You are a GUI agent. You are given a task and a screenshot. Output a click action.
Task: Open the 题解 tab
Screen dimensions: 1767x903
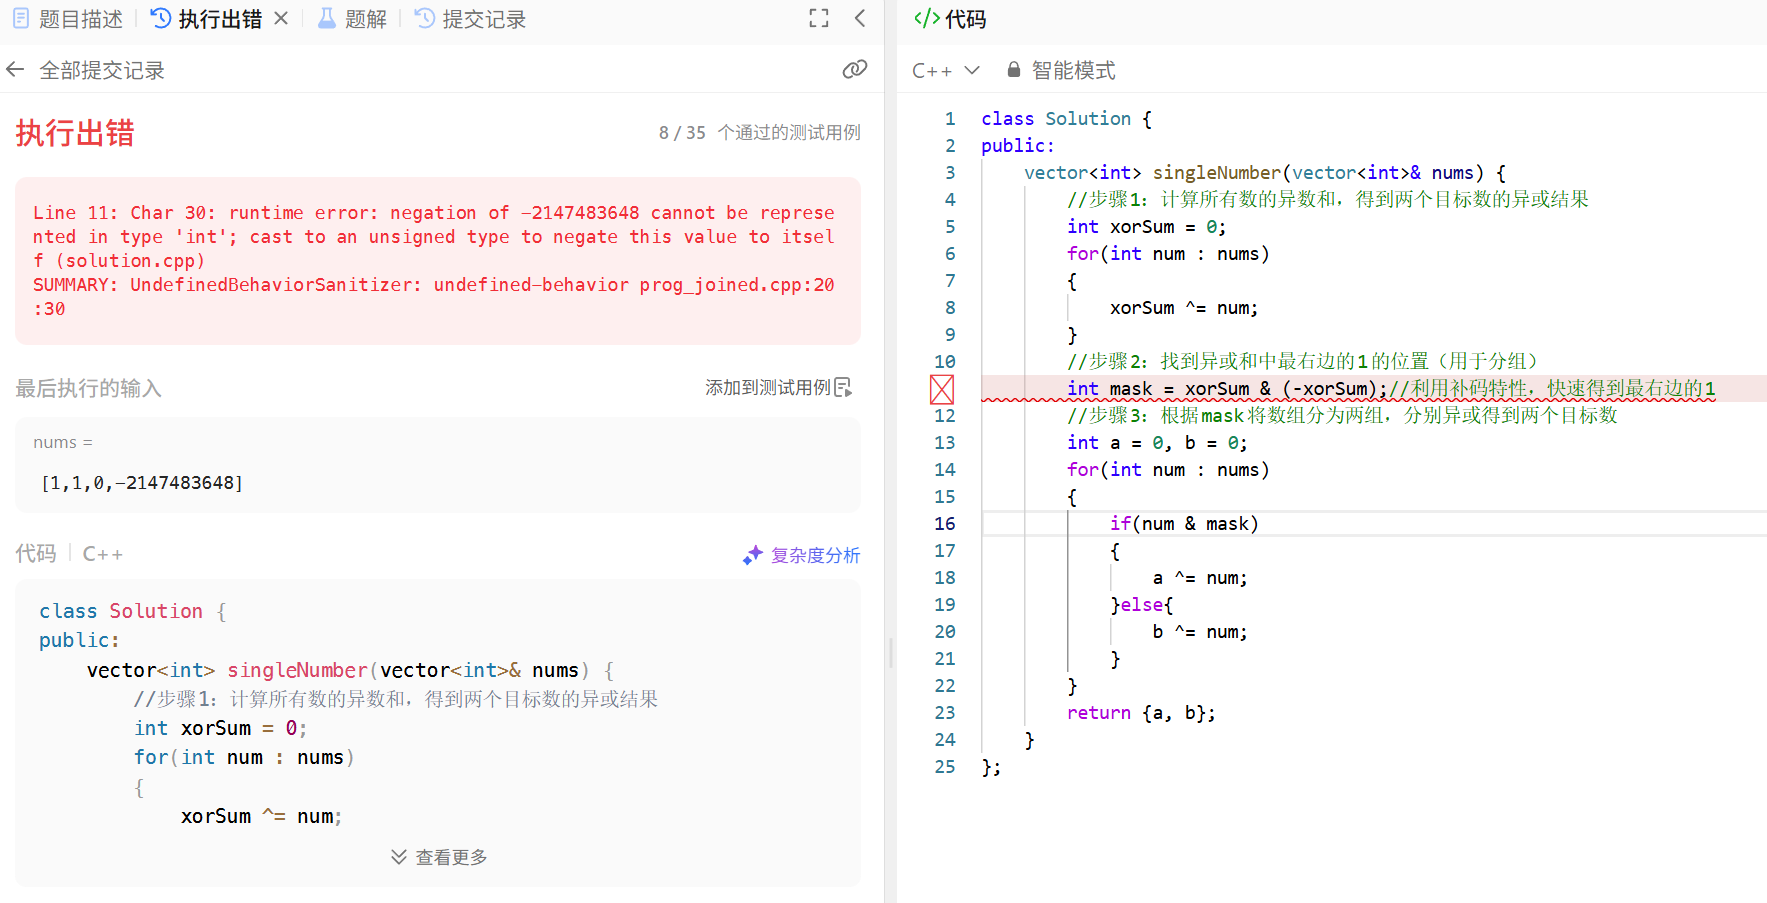pos(352,19)
